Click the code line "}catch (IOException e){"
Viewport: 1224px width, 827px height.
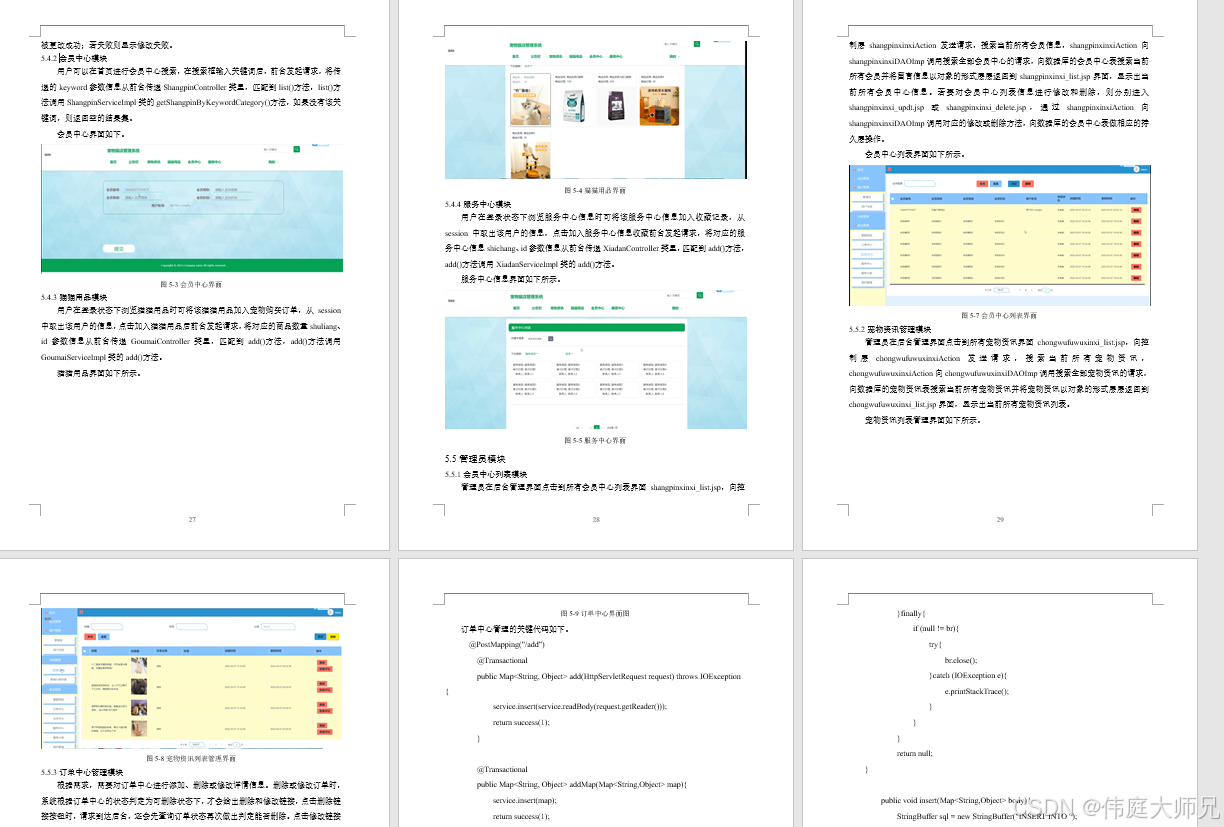point(968,676)
